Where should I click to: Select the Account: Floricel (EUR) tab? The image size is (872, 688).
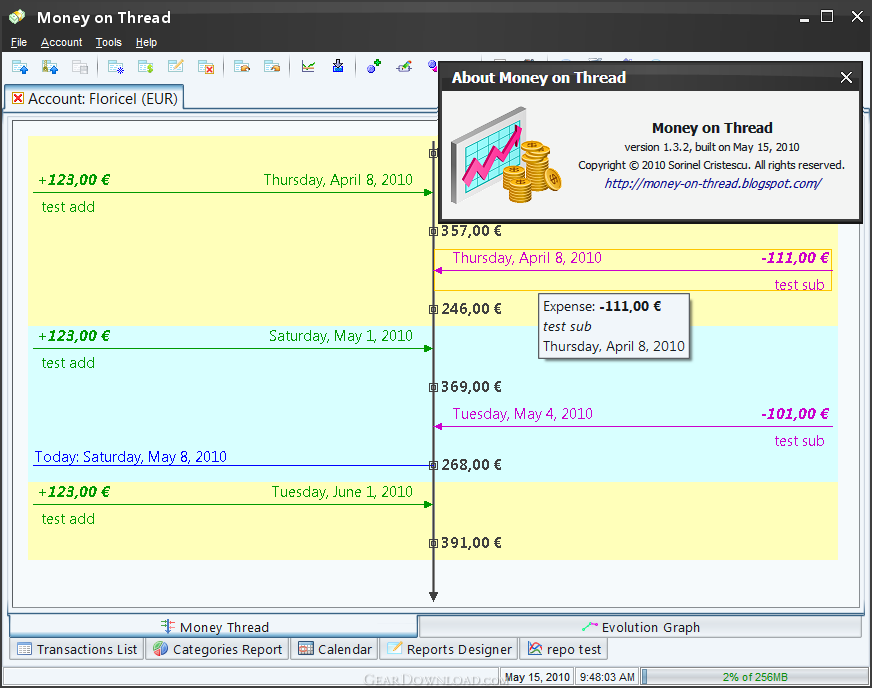pyautogui.click(x=95, y=98)
